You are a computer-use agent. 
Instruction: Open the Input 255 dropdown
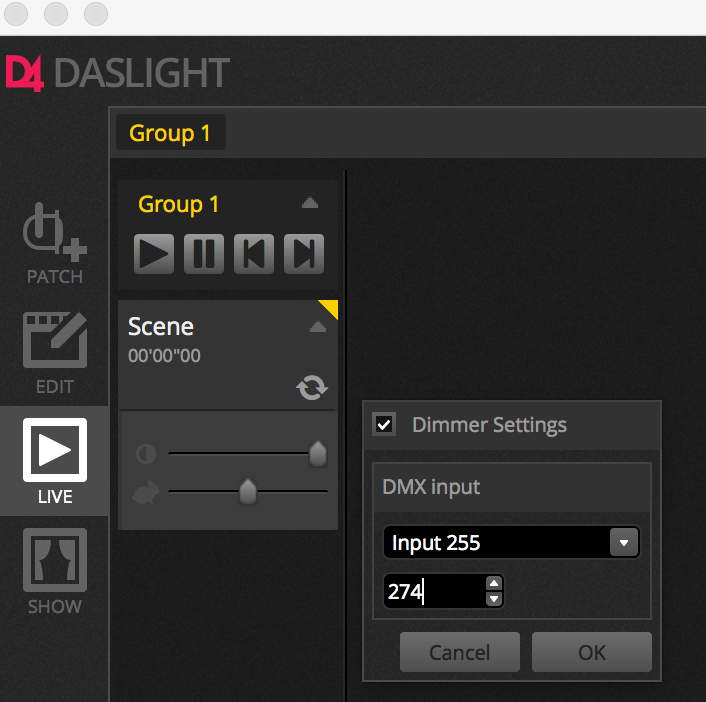(x=511, y=543)
